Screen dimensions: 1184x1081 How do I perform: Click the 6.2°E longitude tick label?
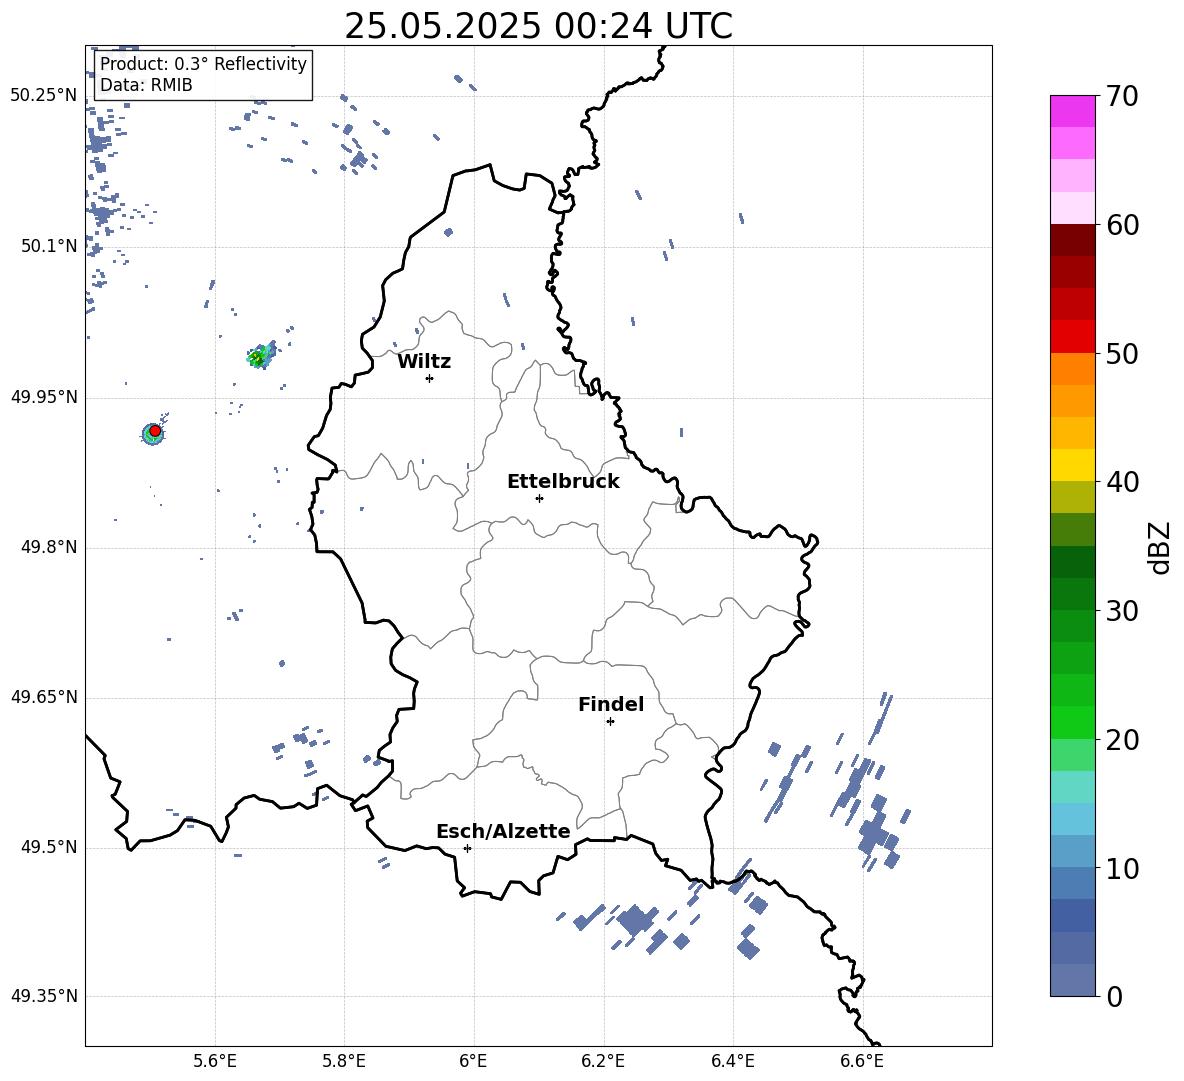[x=603, y=1062]
